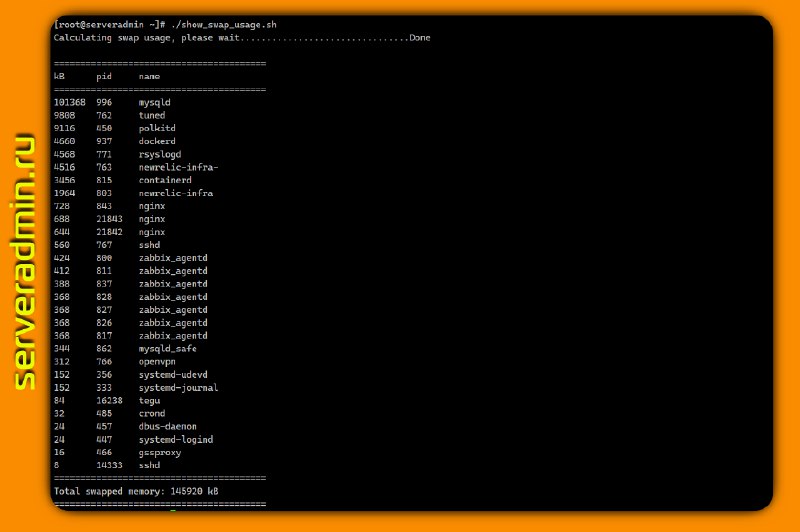Select the 'dbus-daemon' process name
800x532 pixels.
[x=168, y=427]
